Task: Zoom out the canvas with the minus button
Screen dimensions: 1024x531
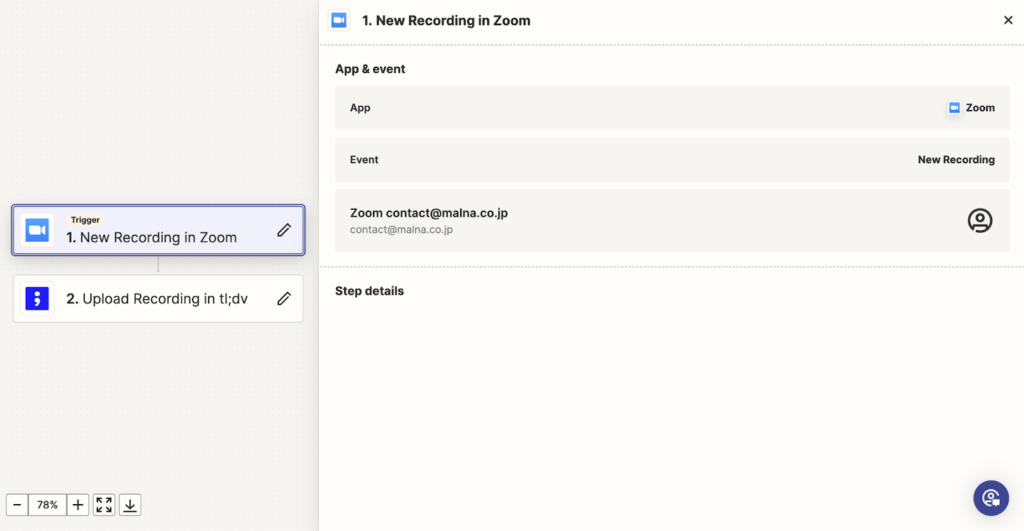Action: pyautogui.click(x=17, y=505)
